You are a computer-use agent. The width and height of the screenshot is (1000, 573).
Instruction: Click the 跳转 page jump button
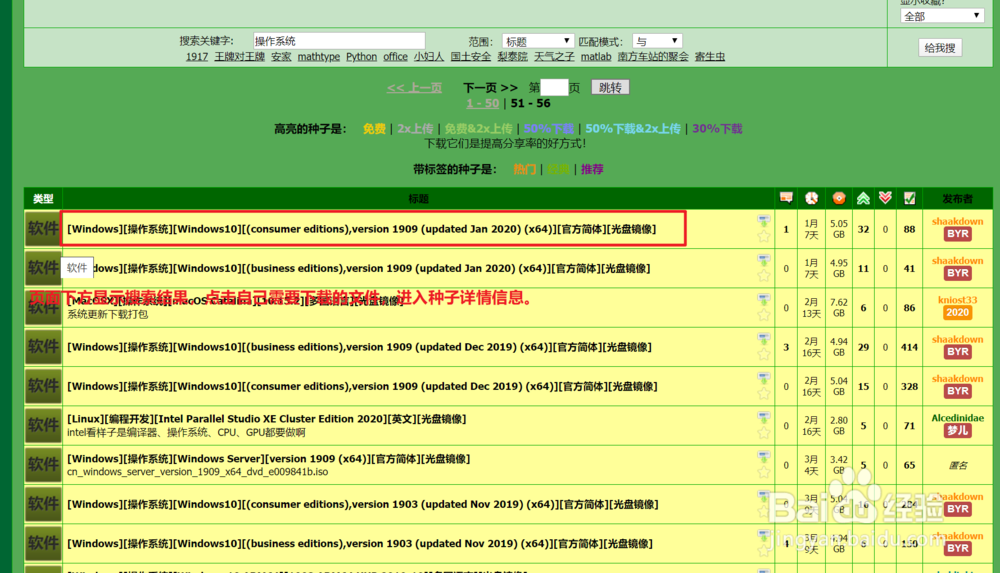[610, 87]
